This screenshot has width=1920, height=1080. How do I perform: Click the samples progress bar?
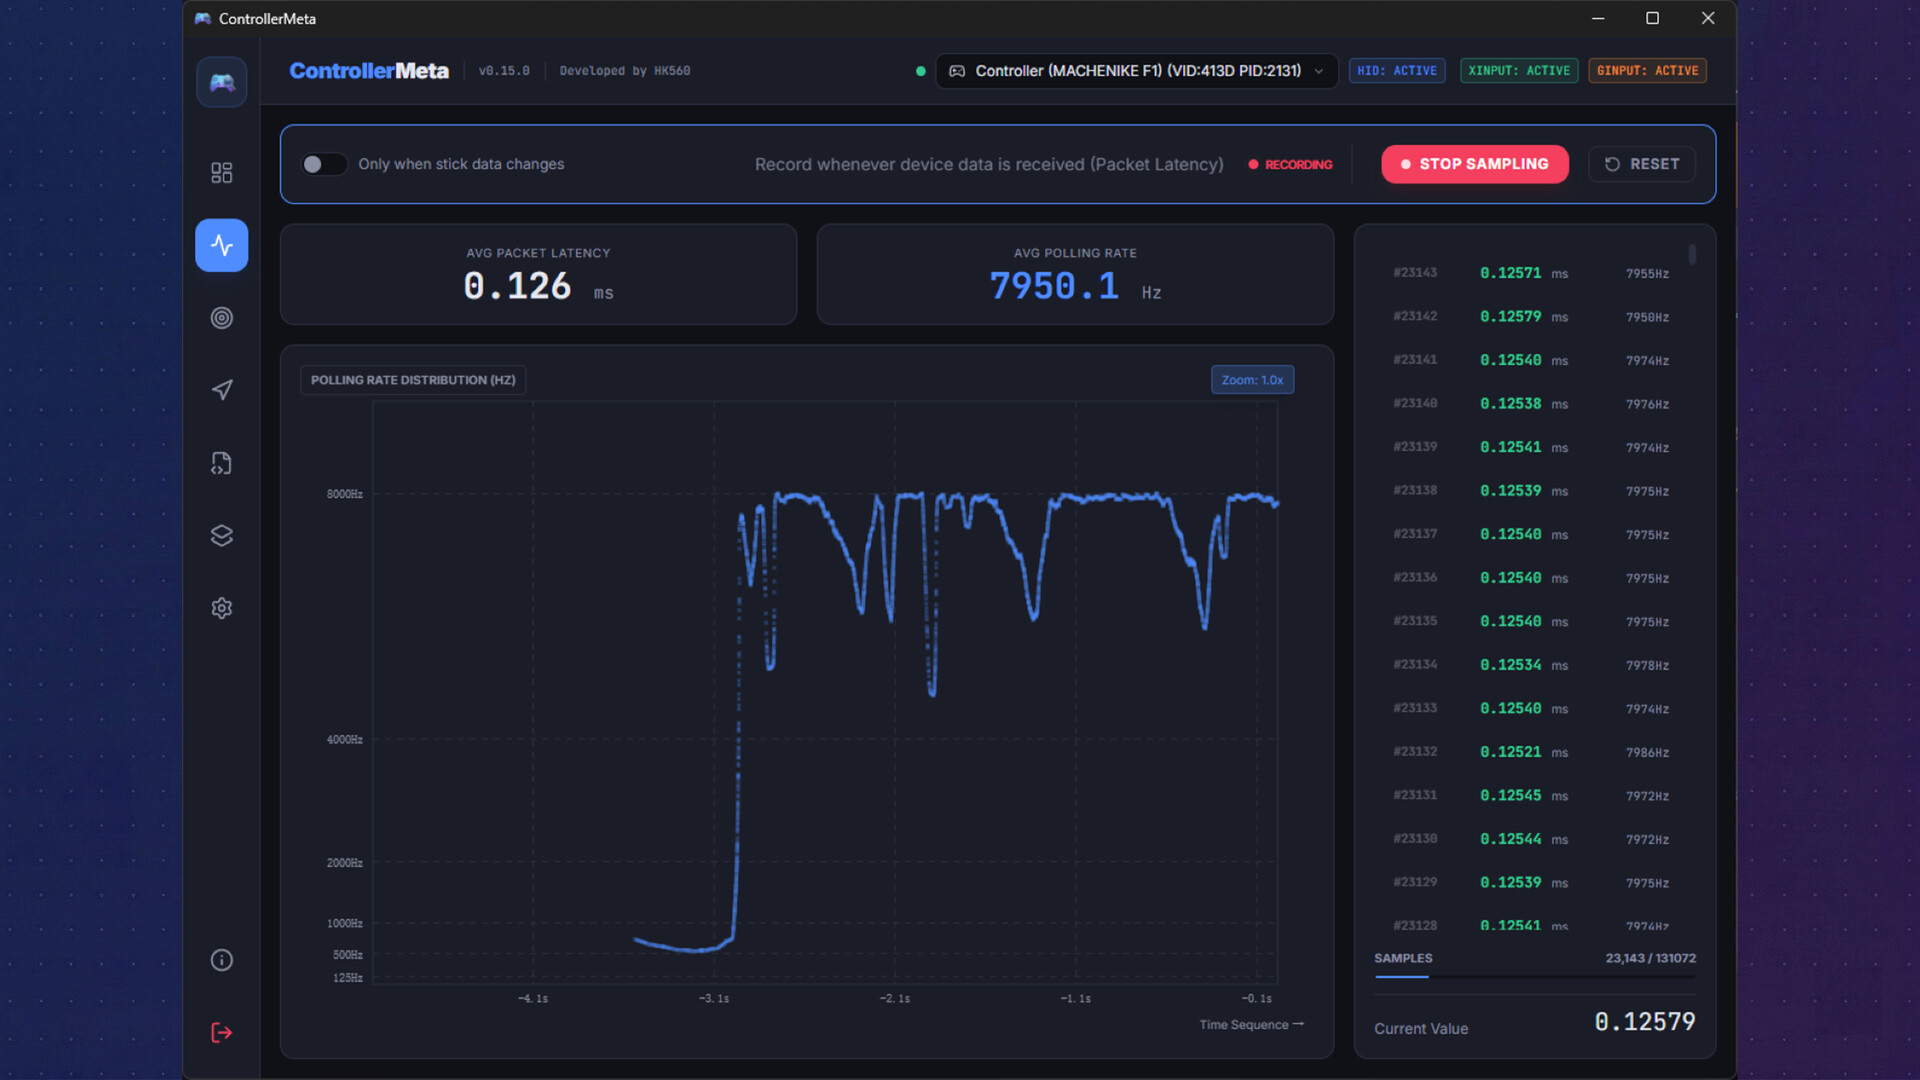click(1534, 977)
